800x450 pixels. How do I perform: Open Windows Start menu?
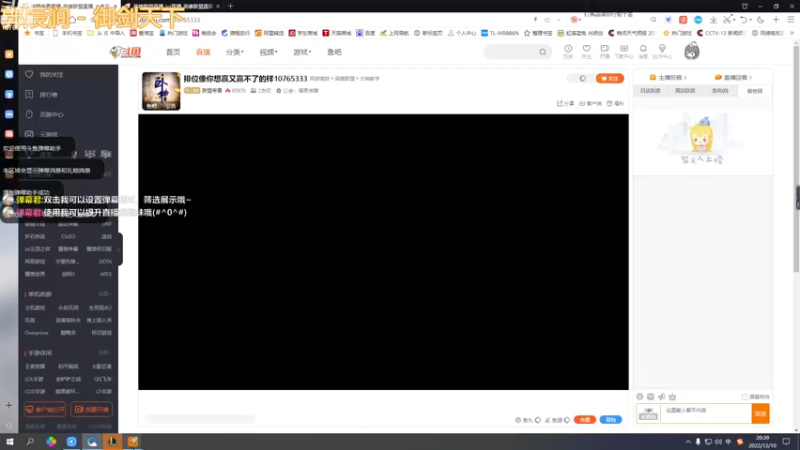pos(10,442)
